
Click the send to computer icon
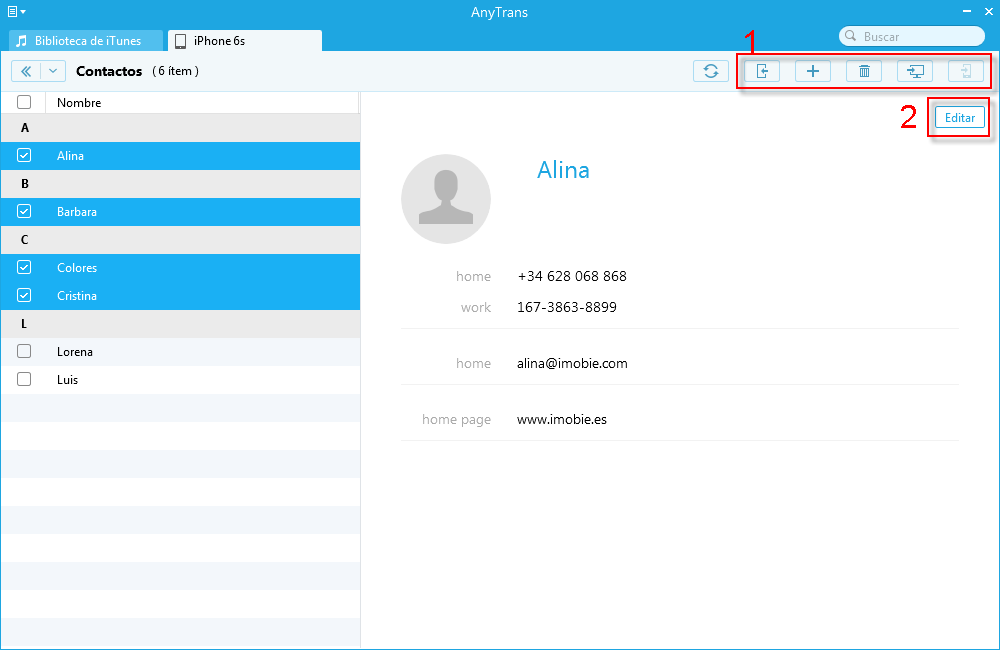[915, 71]
